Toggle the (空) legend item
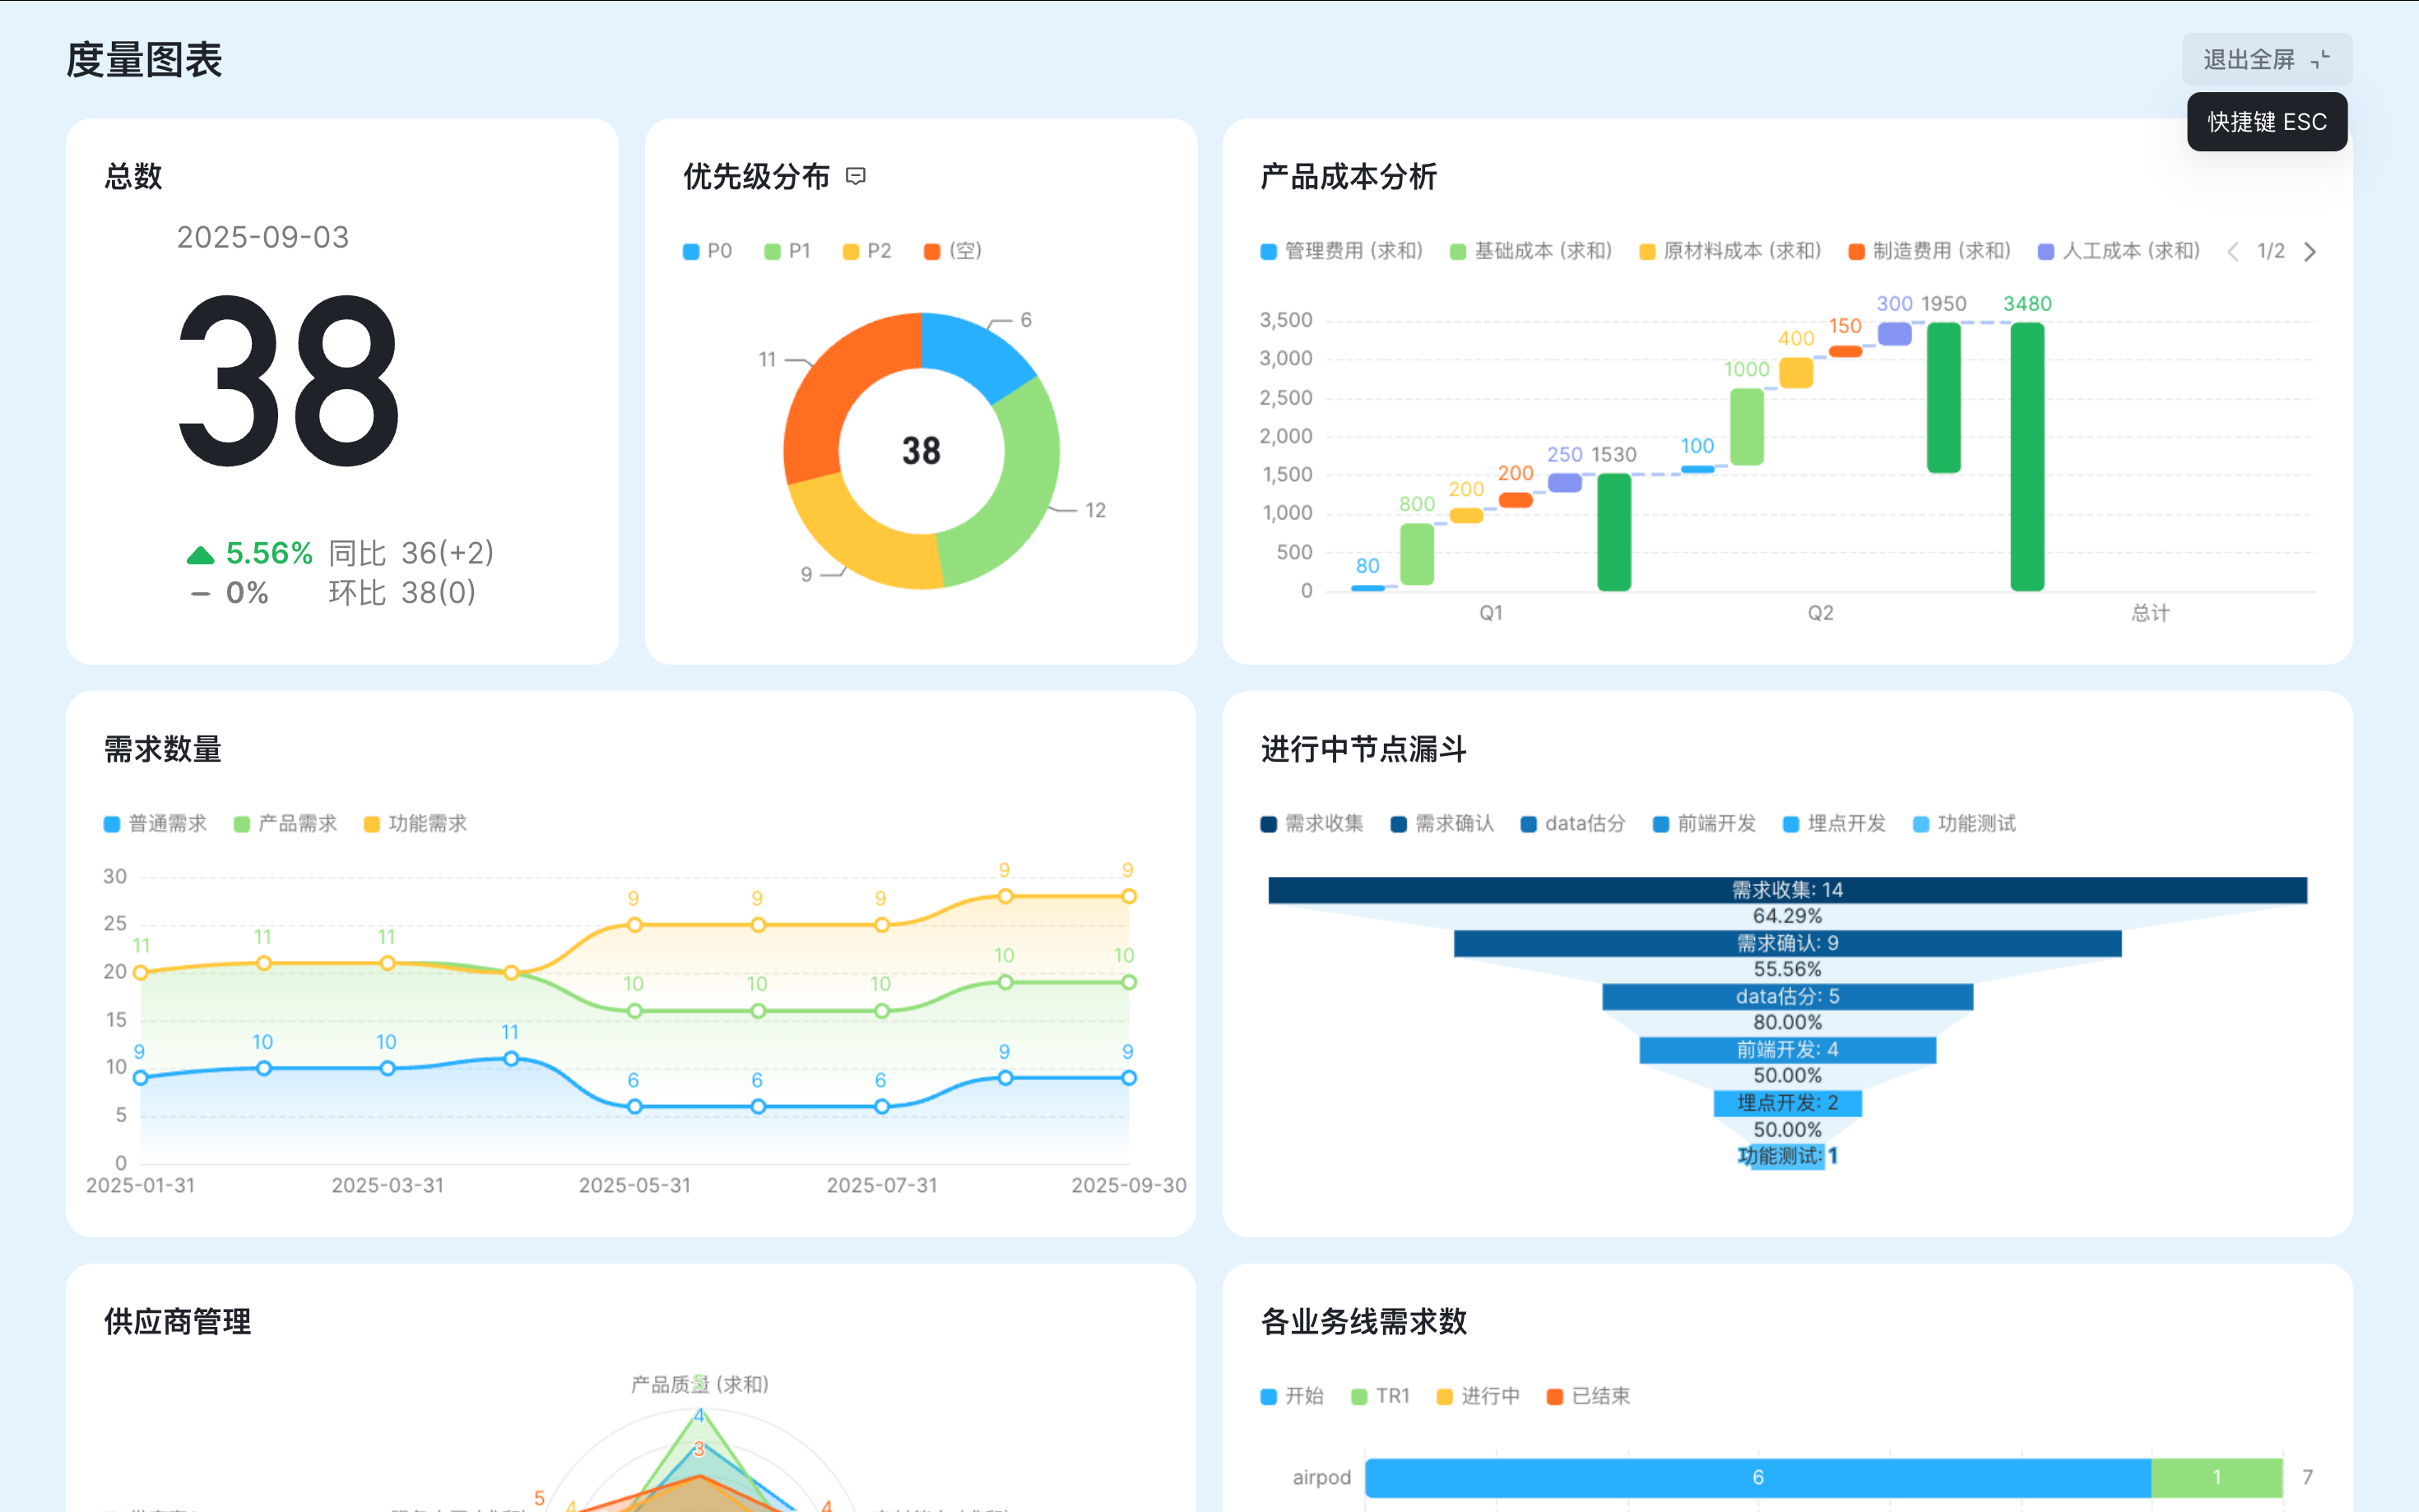 [x=953, y=251]
